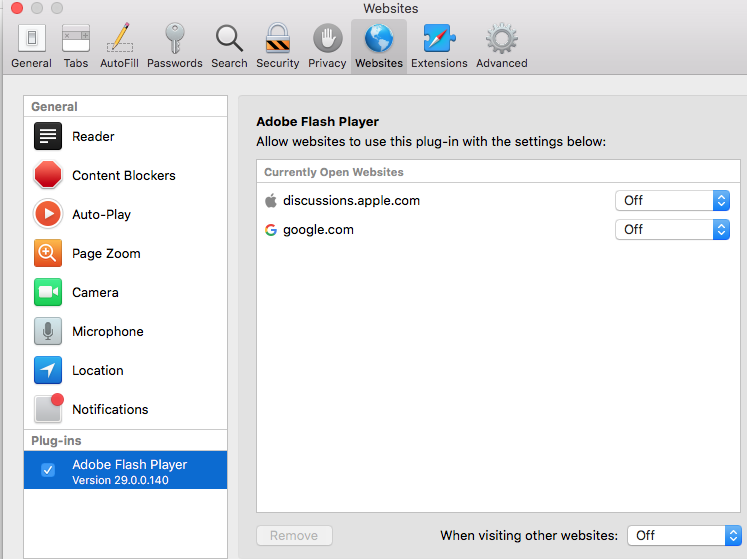747x559 pixels.
Task: Switch to the AutoFill tab label
Action: click(x=120, y=63)
